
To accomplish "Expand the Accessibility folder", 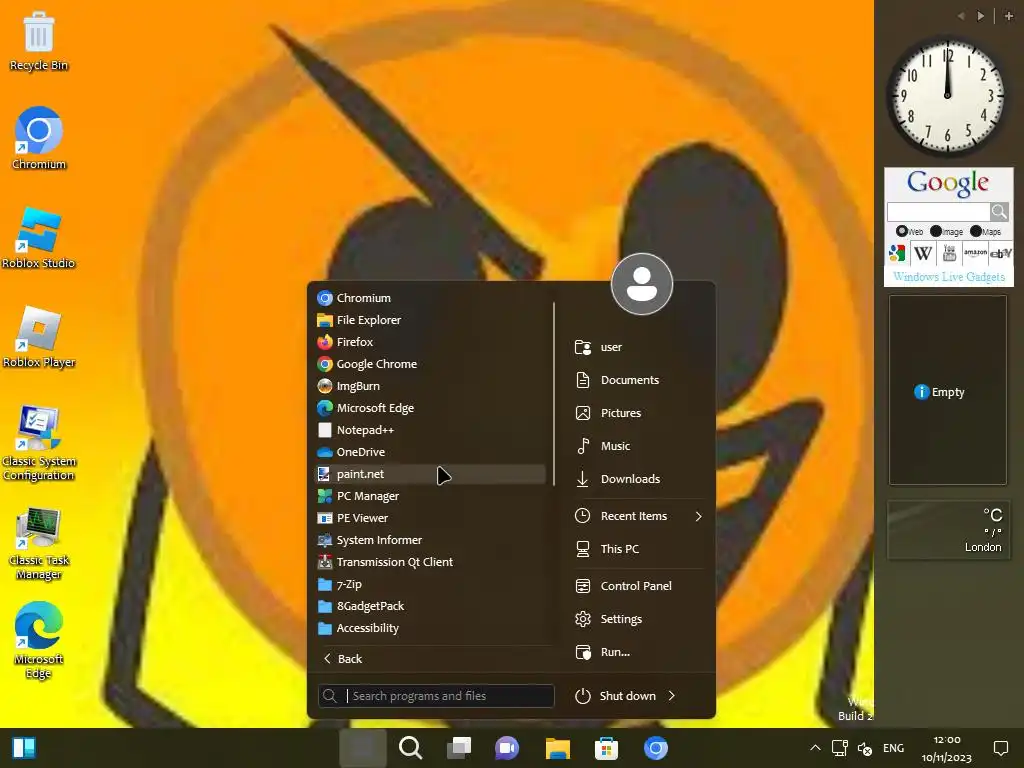I will (430, 628).
